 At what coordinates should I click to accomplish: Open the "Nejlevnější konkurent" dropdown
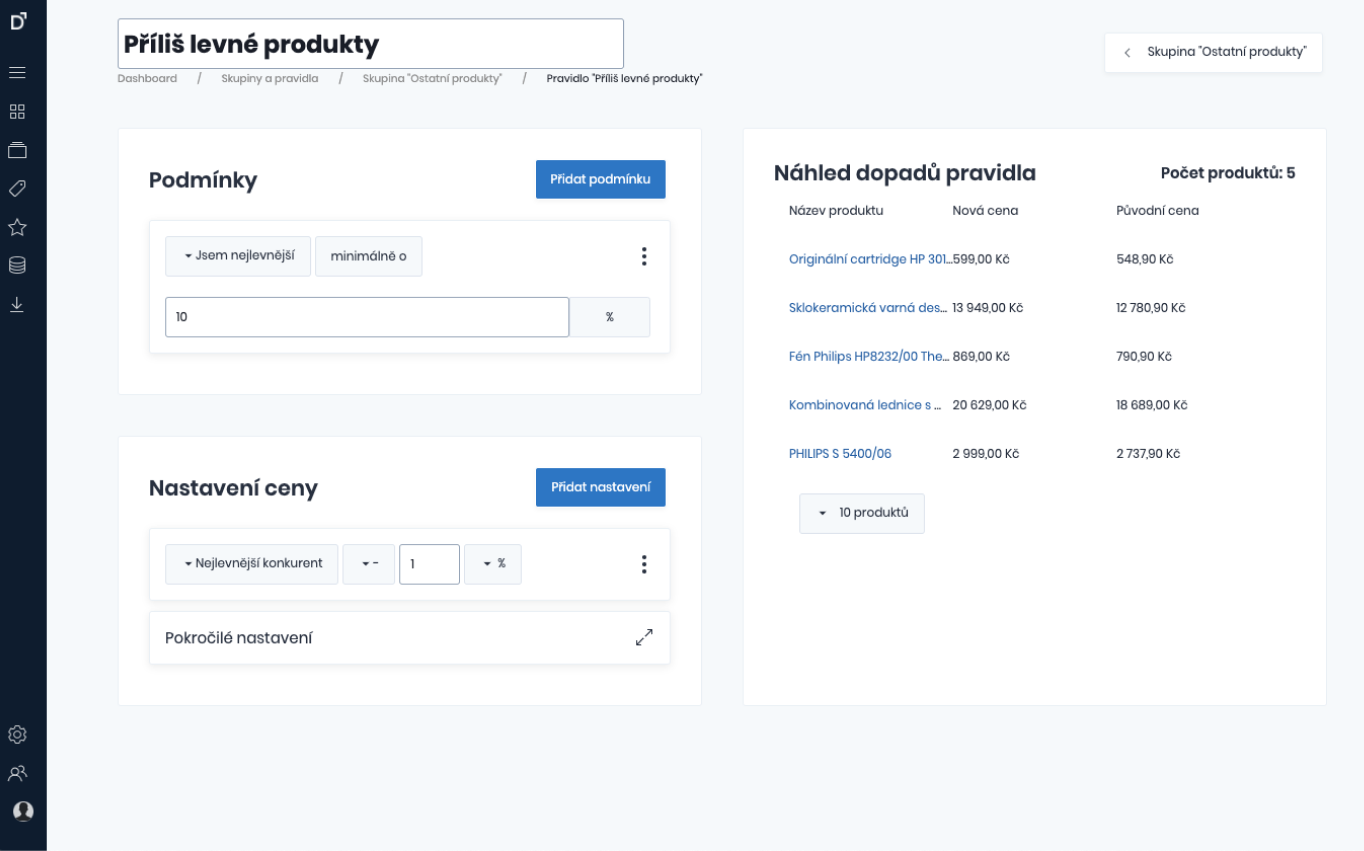[x=252, y=564]
